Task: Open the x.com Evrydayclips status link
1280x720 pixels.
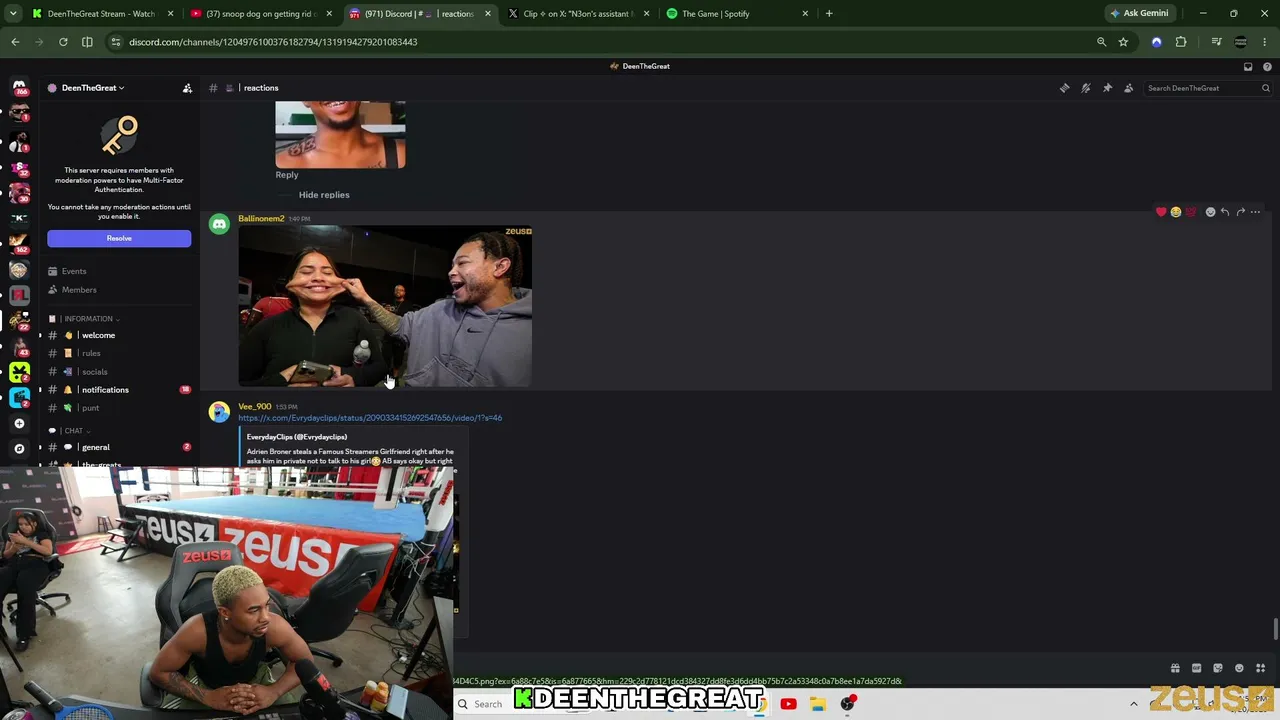Action: pyautogui.click(x=370, y=418)
